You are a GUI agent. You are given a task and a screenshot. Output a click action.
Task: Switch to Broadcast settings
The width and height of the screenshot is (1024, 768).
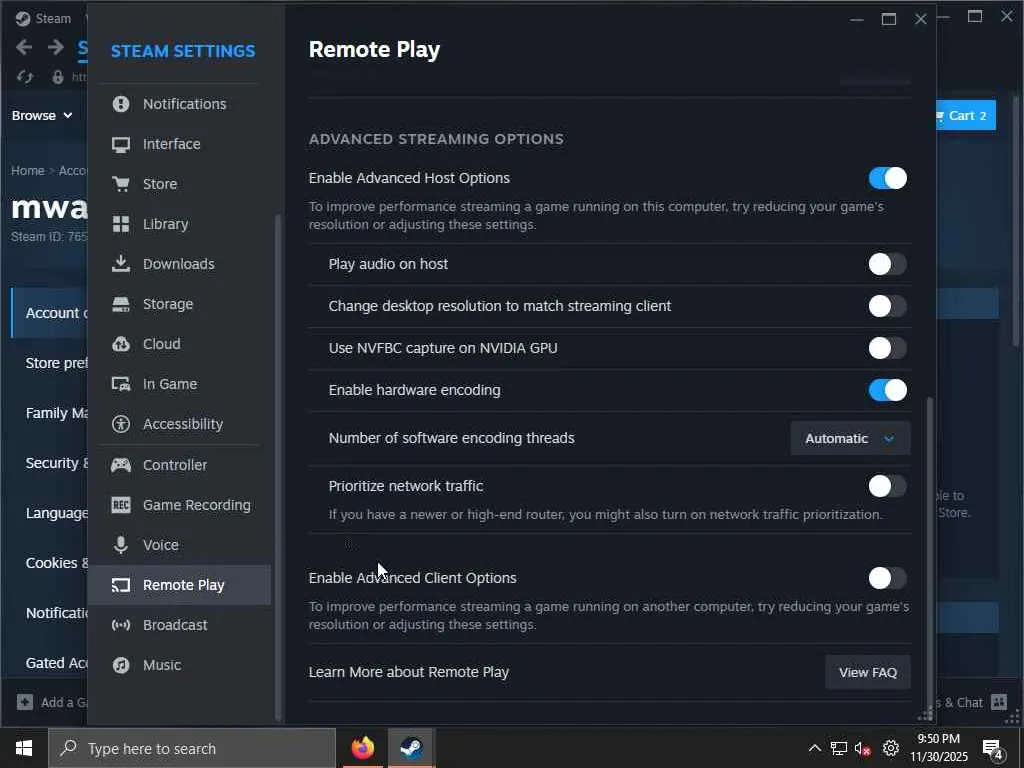pyautogui.click(x=179, y=625)
